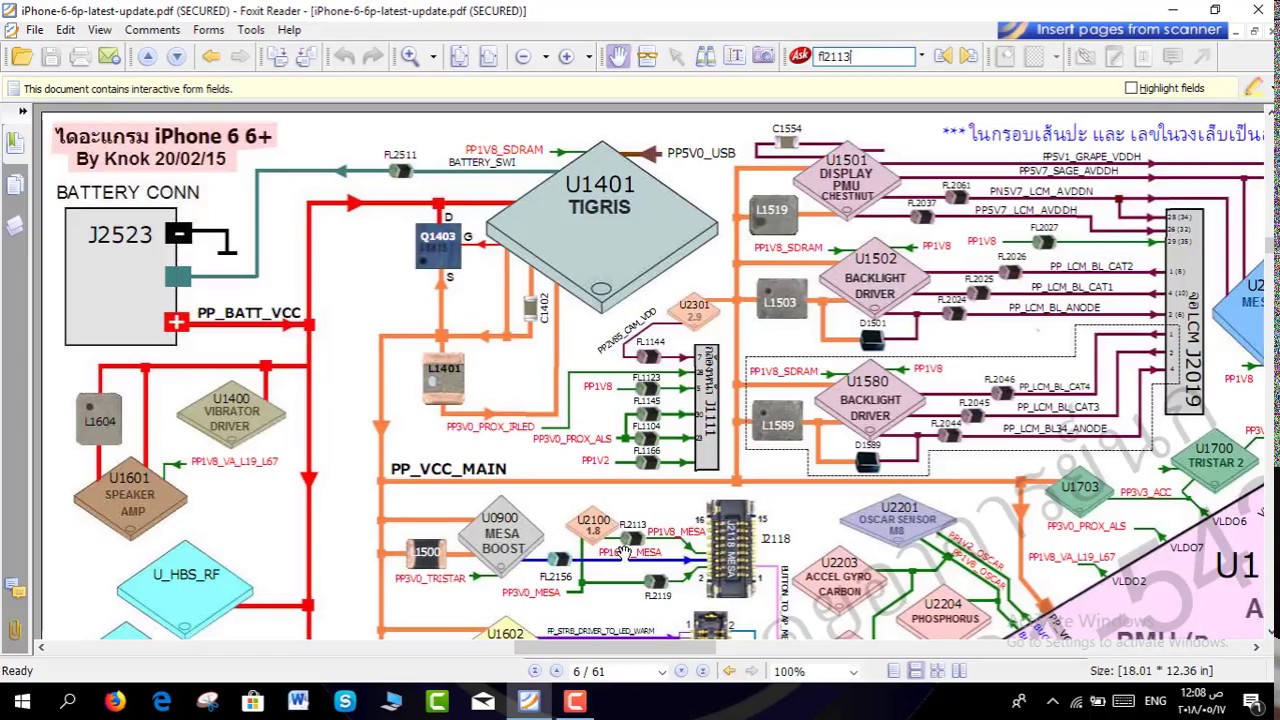Enable the Highlight fields checkbox
This screenshot has height=720, width=1280.
coord(1131,88)
